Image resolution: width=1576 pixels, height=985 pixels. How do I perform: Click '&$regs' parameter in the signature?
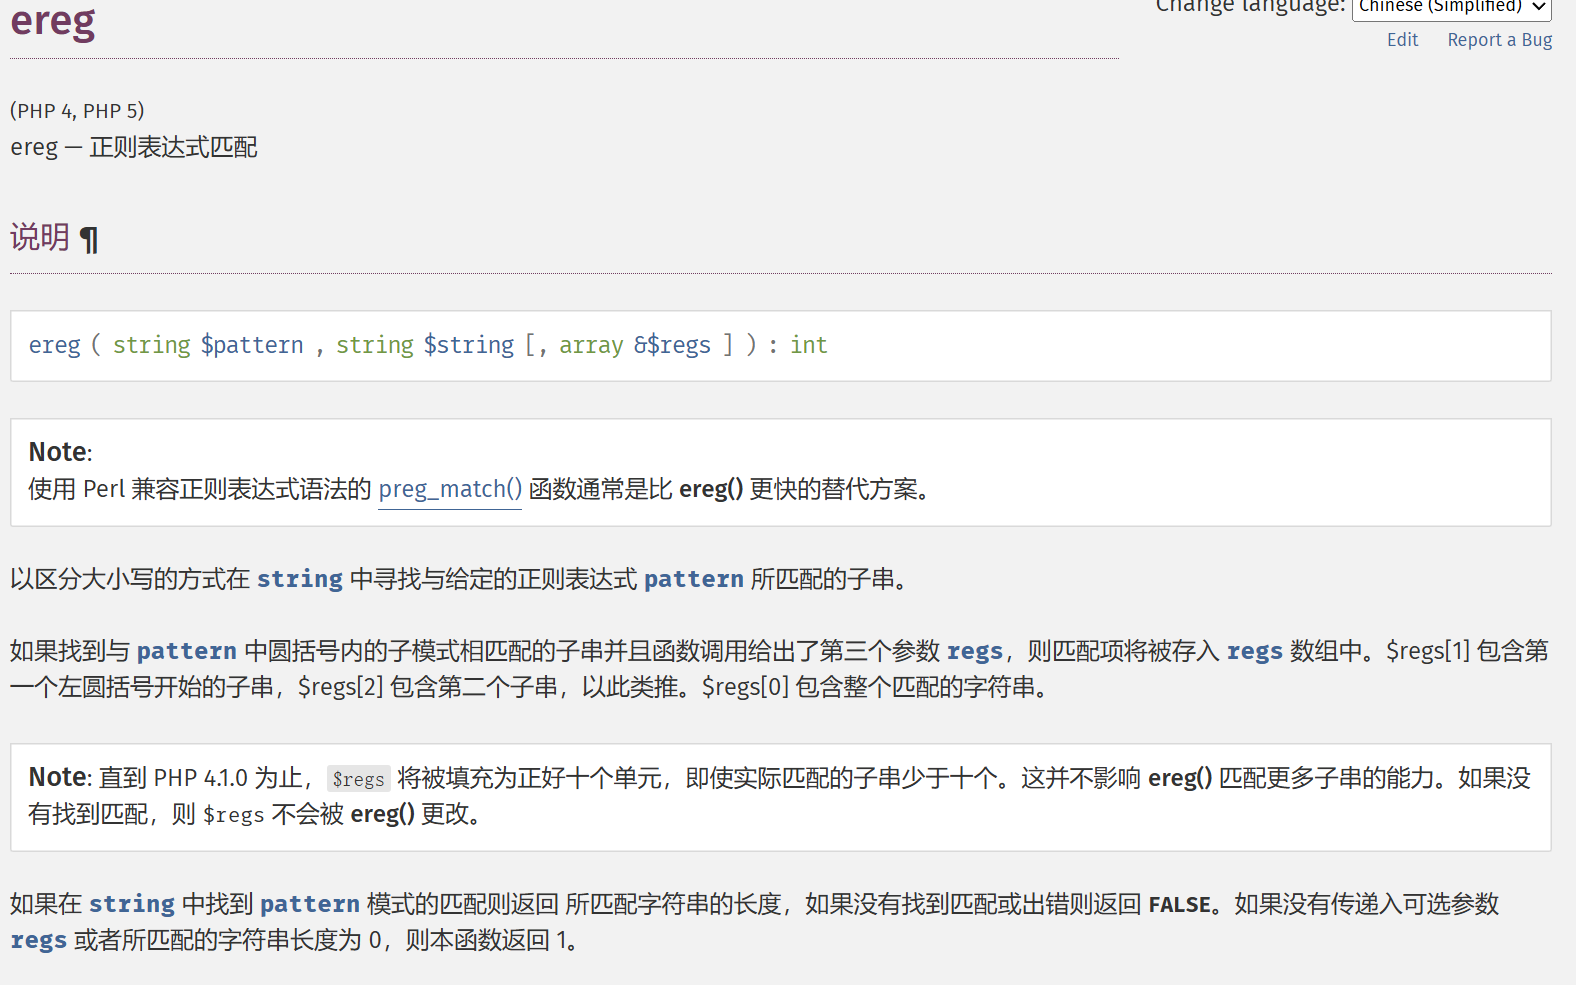672,345
